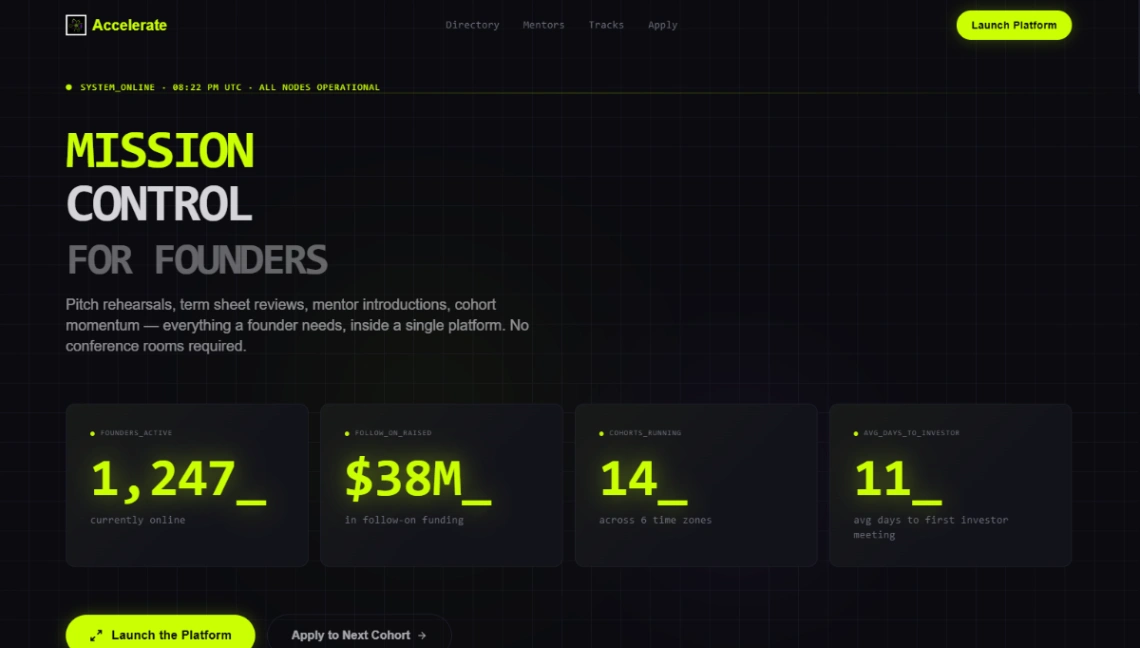The image size is (1140, 648).
Task: Click the COHORTS_RUNNING label
Action: click(645, 433)
